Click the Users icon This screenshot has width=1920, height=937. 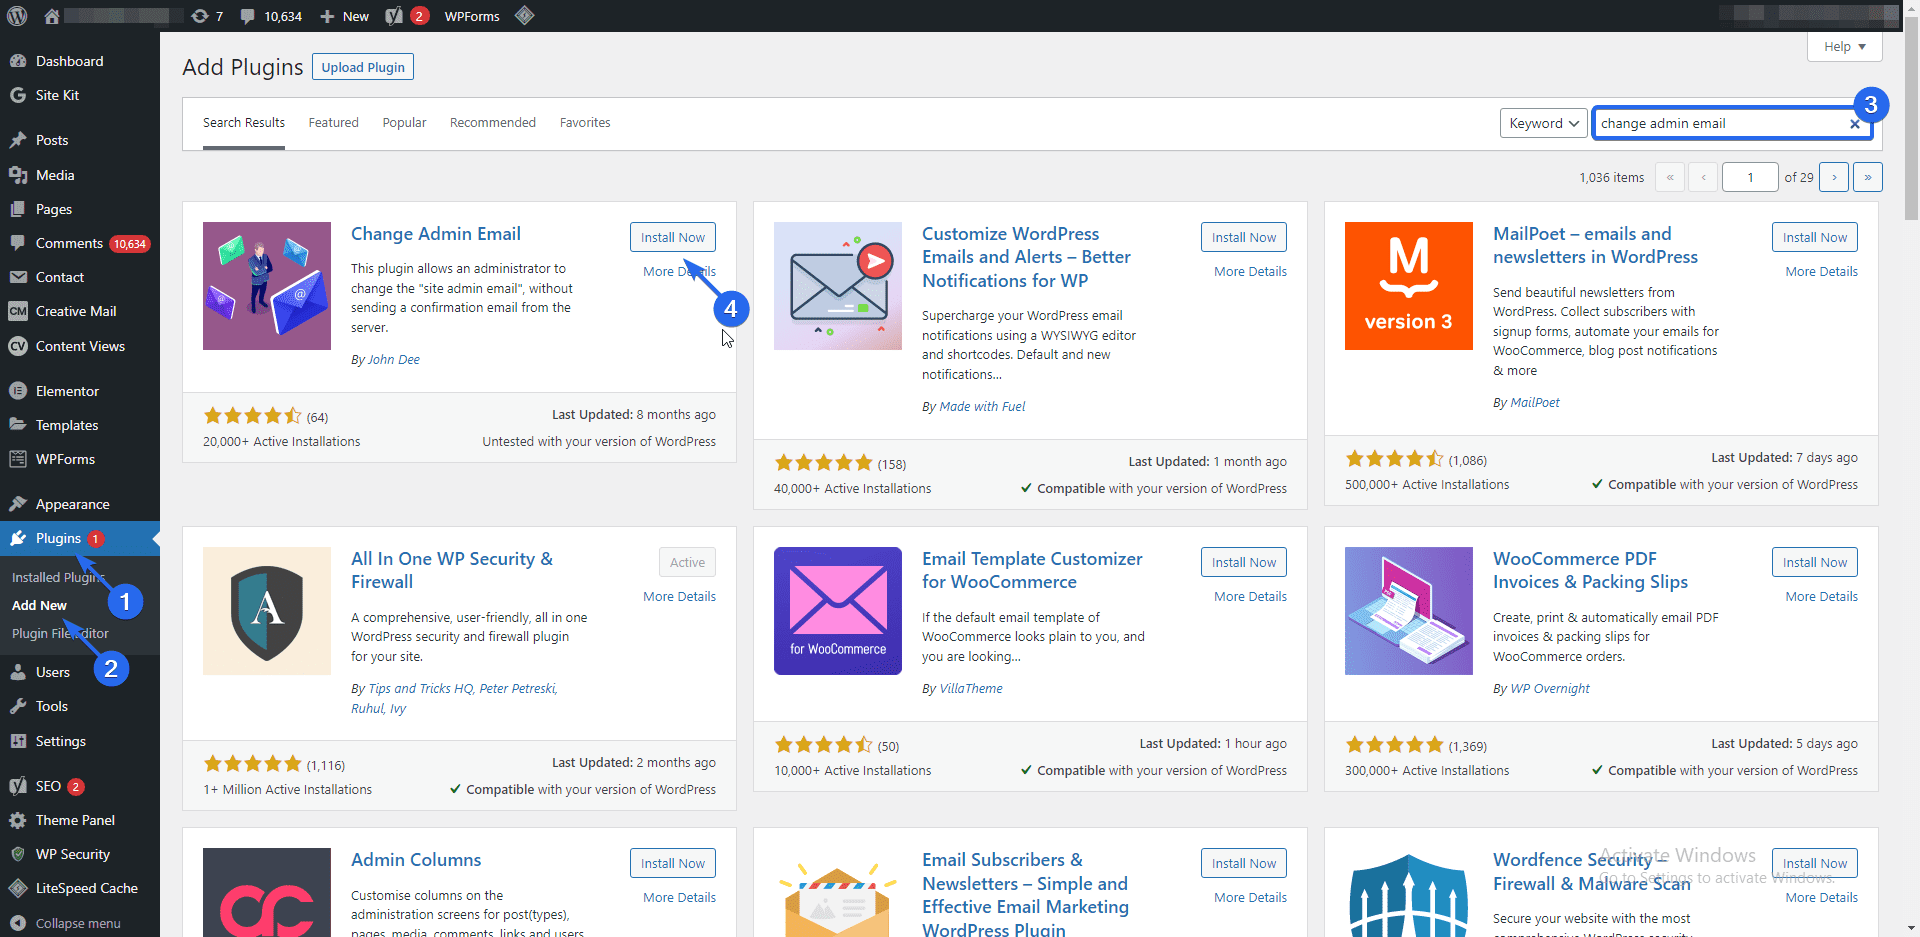(18, 672)
